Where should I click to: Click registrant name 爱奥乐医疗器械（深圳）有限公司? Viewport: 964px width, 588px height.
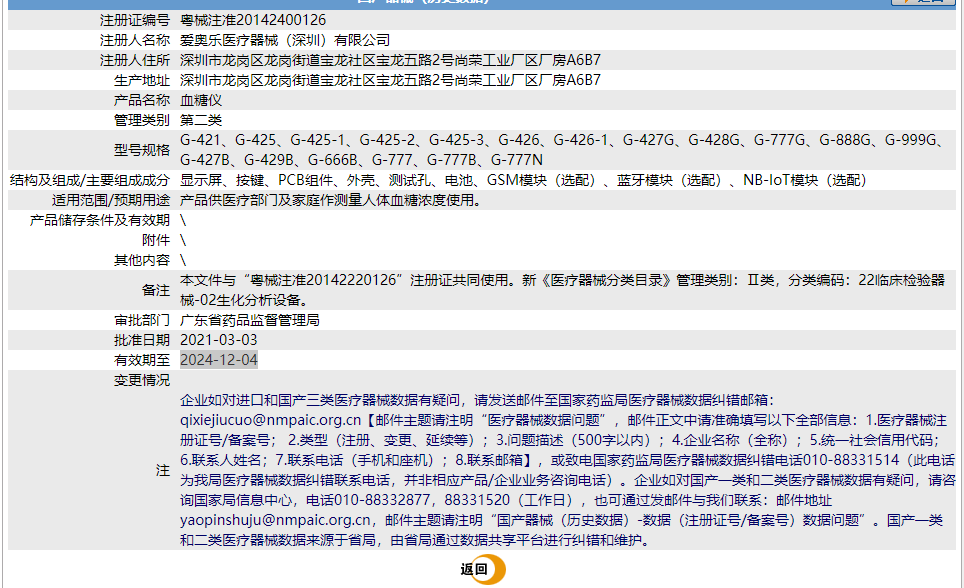point(283,38)
